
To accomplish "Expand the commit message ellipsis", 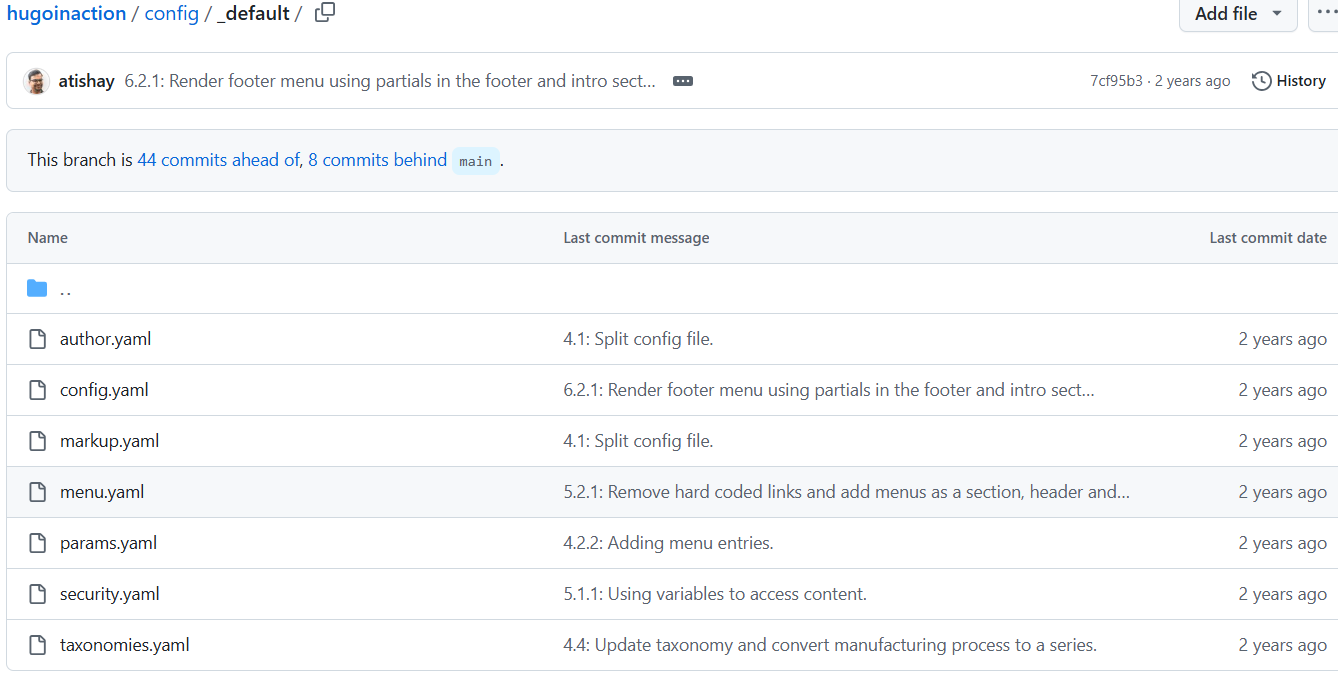I will 683,81.
